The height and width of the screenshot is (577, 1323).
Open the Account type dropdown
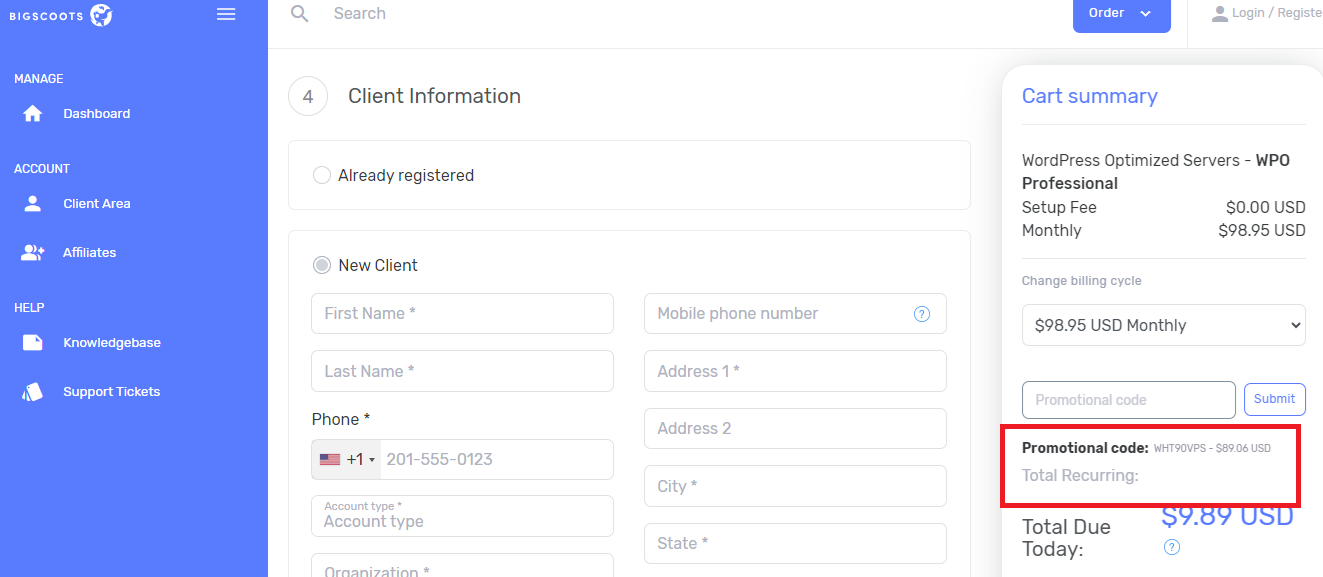462,516
